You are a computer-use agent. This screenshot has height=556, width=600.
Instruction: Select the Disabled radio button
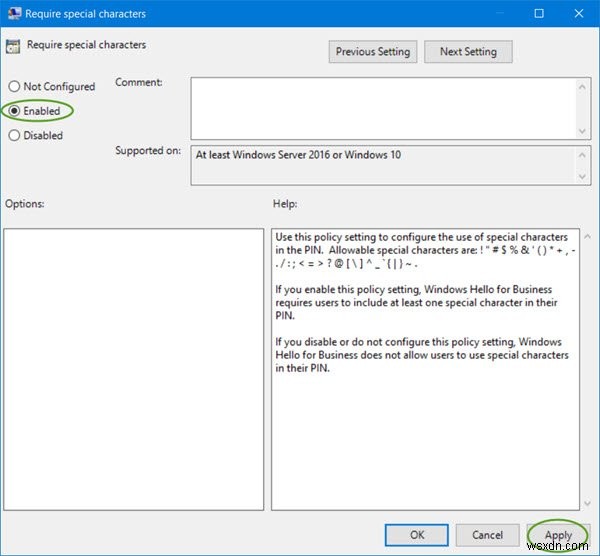tap(36, 135)
